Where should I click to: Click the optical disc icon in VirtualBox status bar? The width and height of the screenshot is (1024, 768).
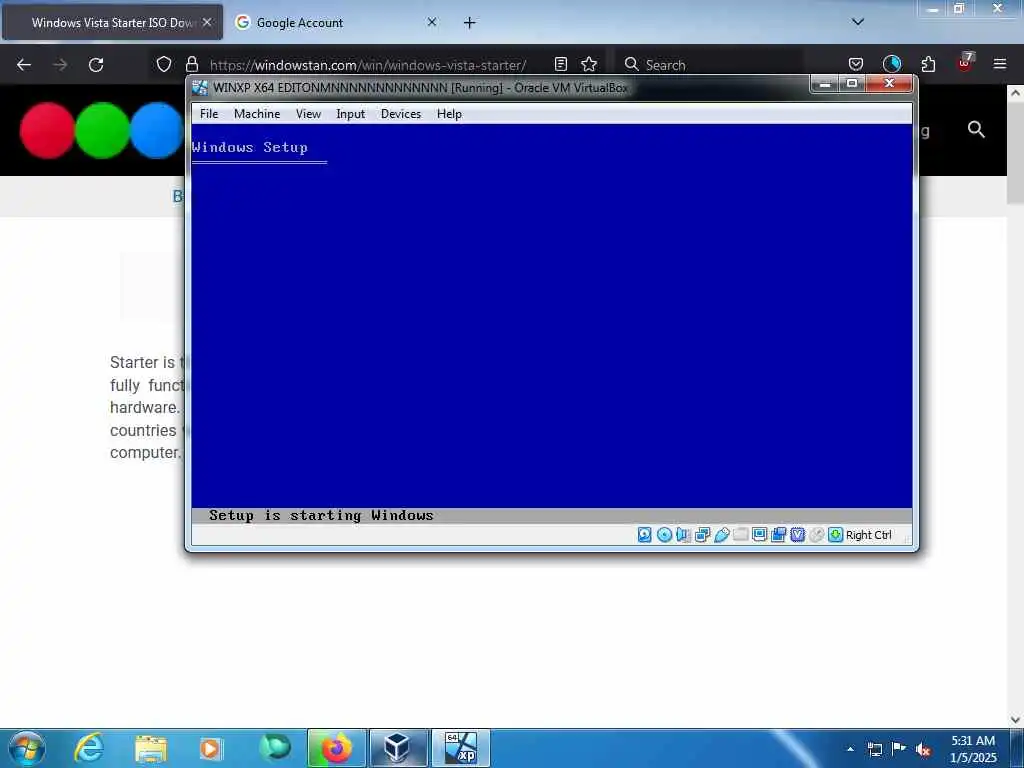click(x=664, y=535)
